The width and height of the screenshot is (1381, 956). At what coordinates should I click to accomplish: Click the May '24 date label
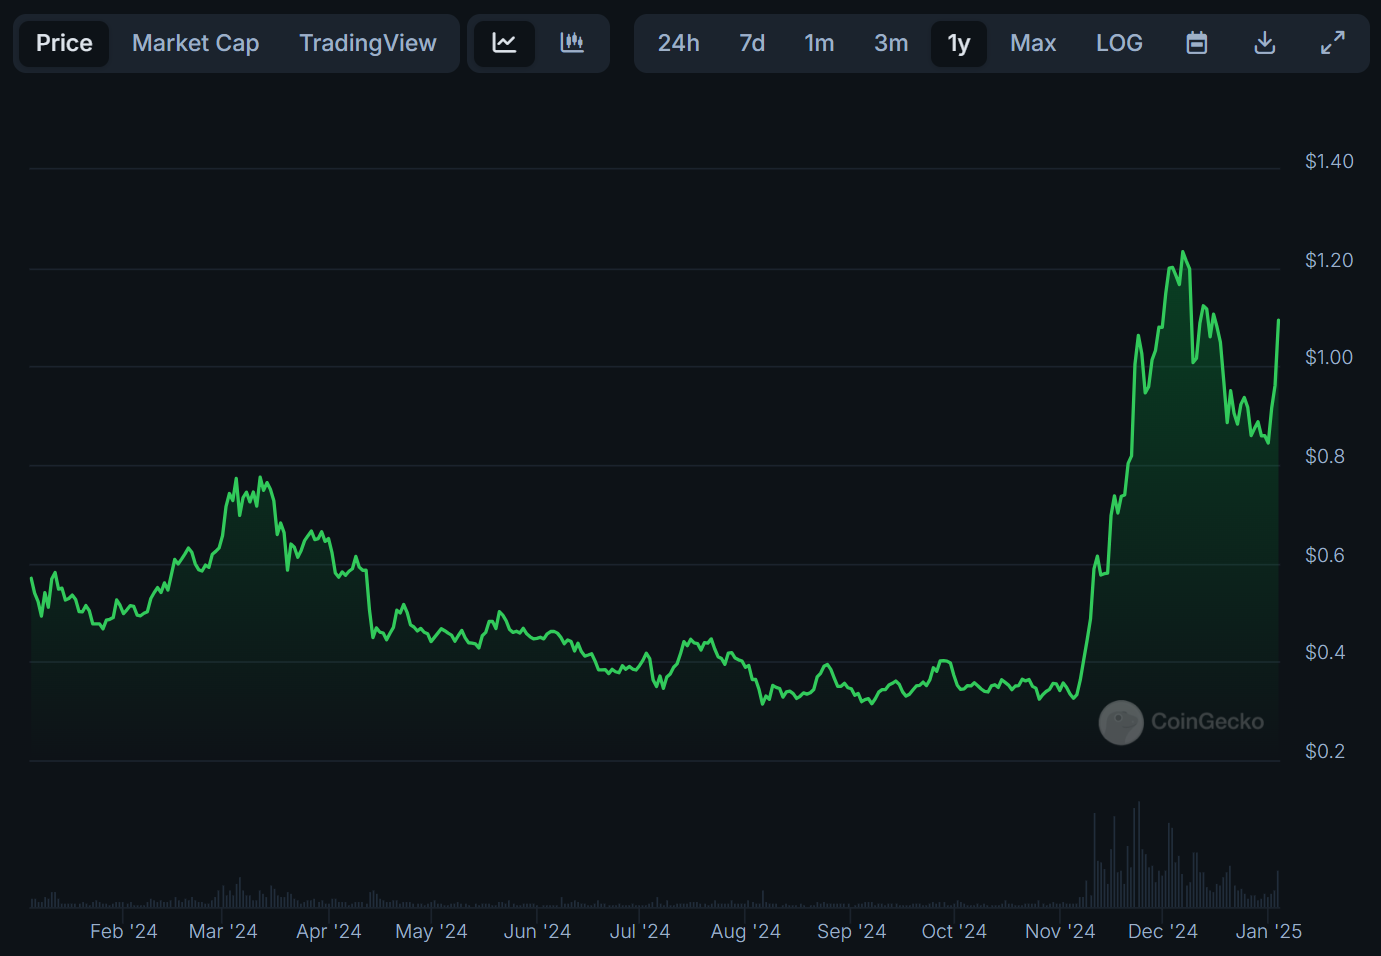tap(431, 931)
